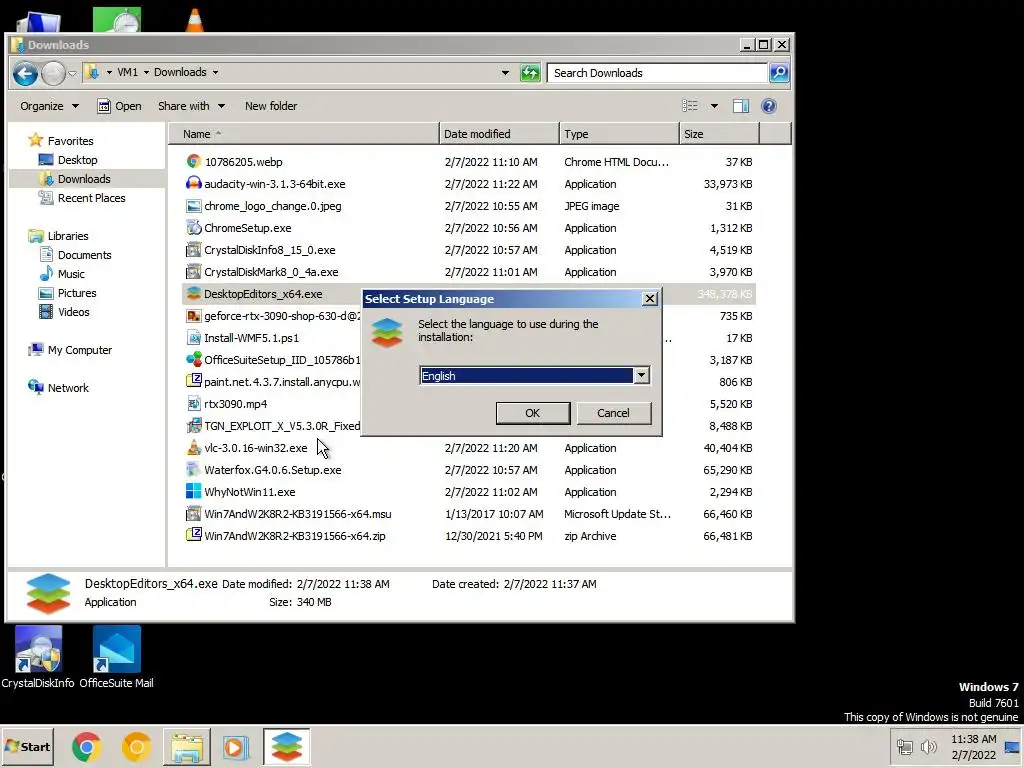
Task: Select the geforce-rtx-3090 image file icon
Action: [193, 316]
